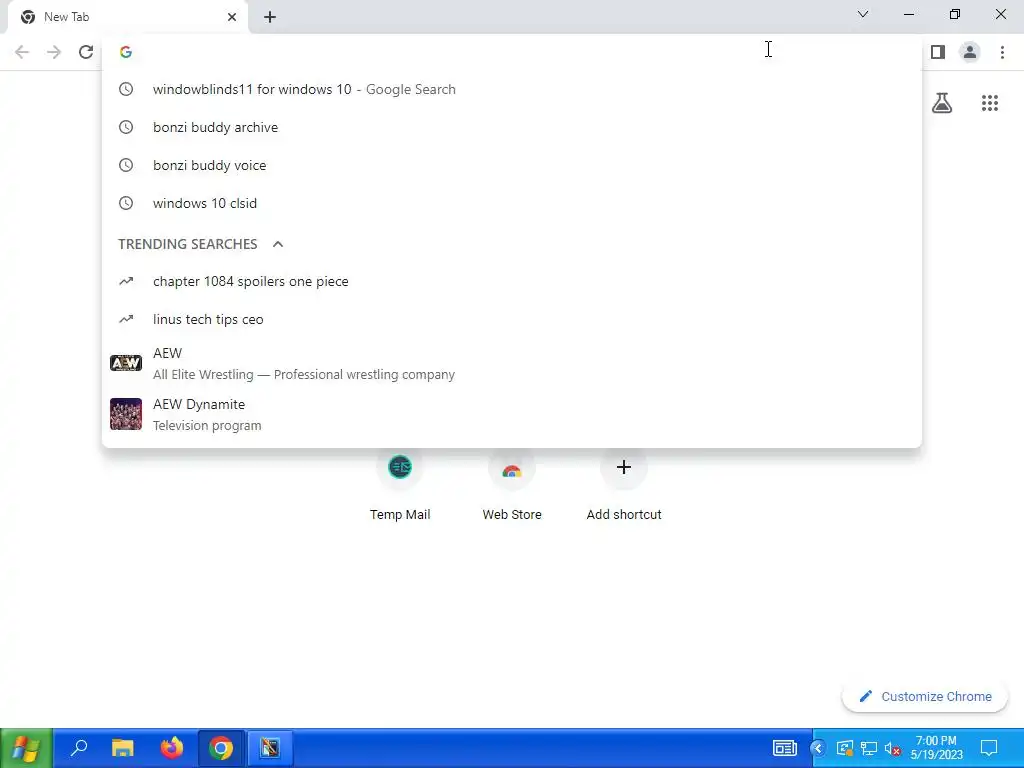1024x768 pixels.
Task: Open the app right of Chrome on taskbar
Action: 270,748
